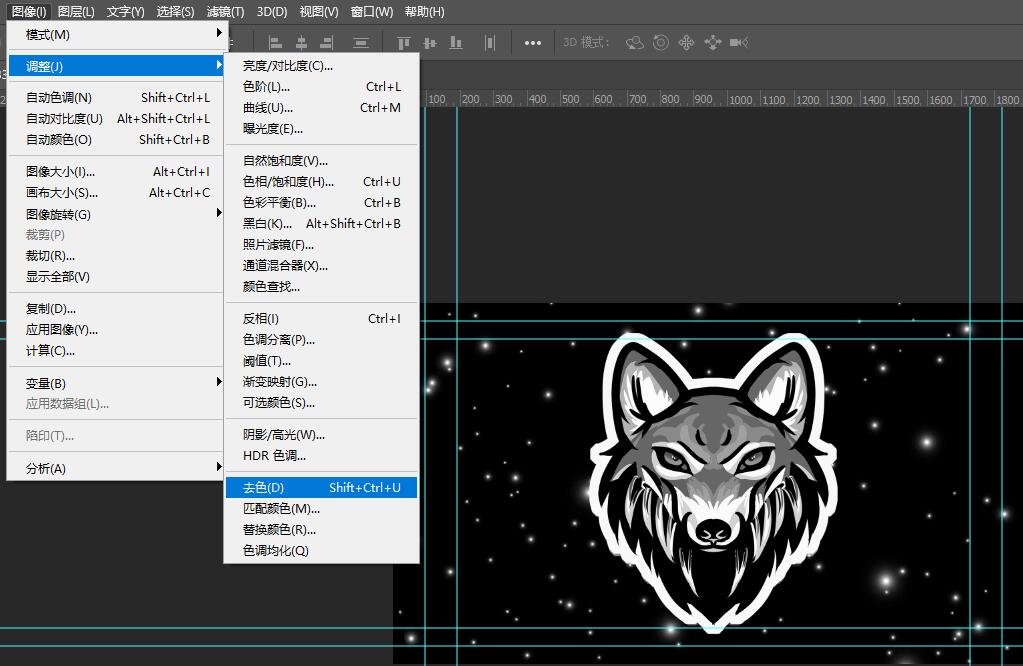Open the 3D(D) menu
Image resolution: width=1023 pixels, height=666 pixels.
271,12
